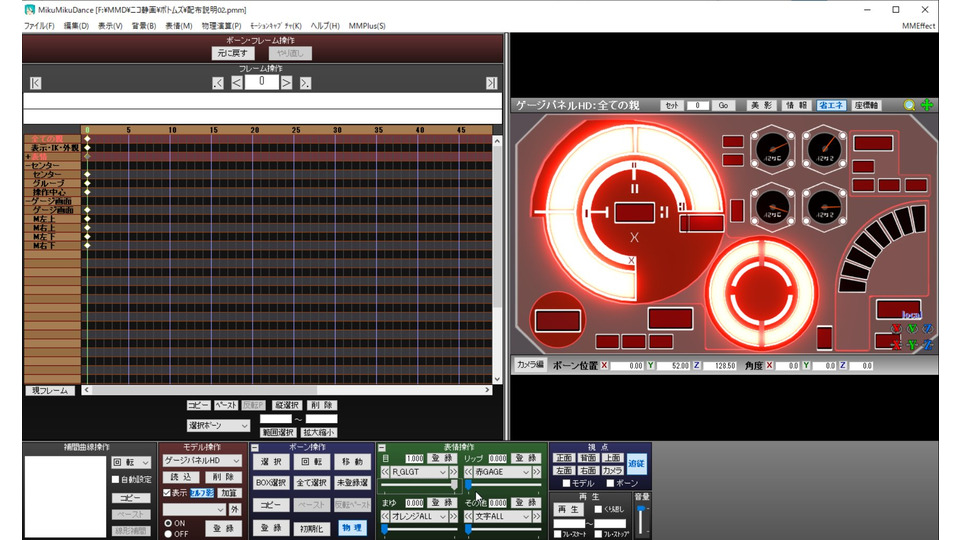Open the オレンジALL morph dropdown

pos(419,517)
